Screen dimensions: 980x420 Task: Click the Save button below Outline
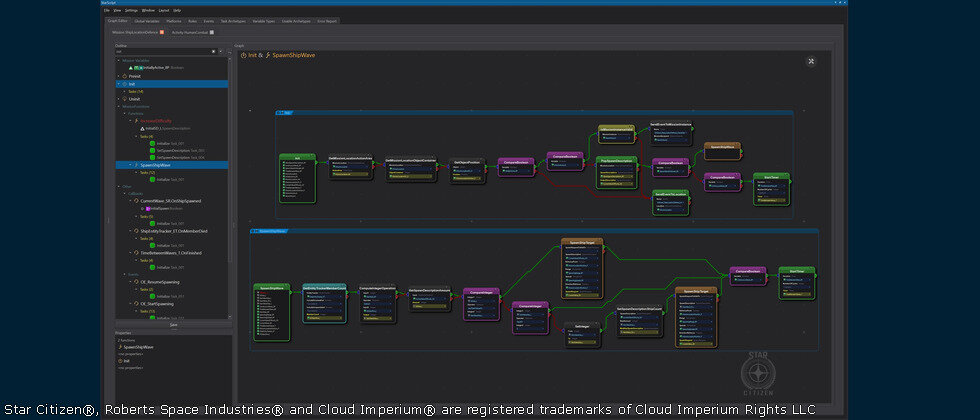click(173, 324)
